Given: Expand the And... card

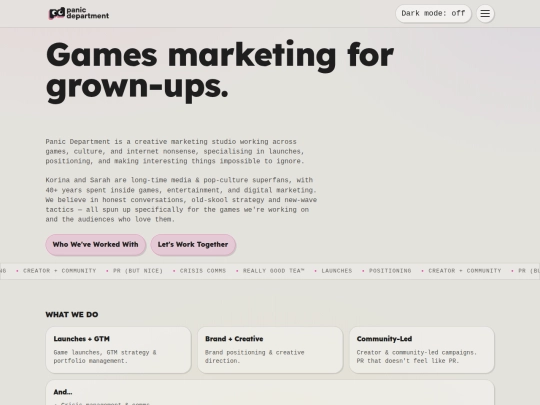Looking at the screenshot, I should click(x=270, y=393).
